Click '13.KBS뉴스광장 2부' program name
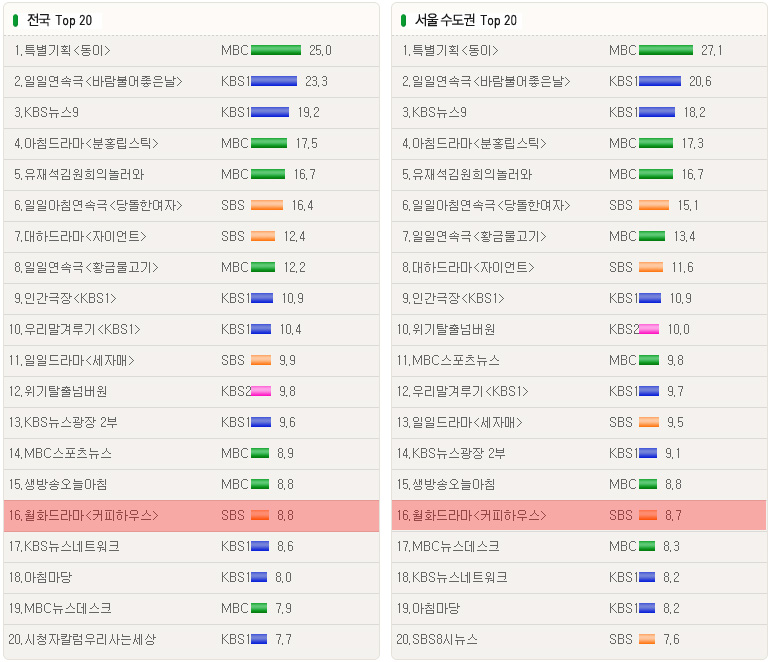Image resolution: width=774 pixels, height=662 pixels. [x=63, y=423]
